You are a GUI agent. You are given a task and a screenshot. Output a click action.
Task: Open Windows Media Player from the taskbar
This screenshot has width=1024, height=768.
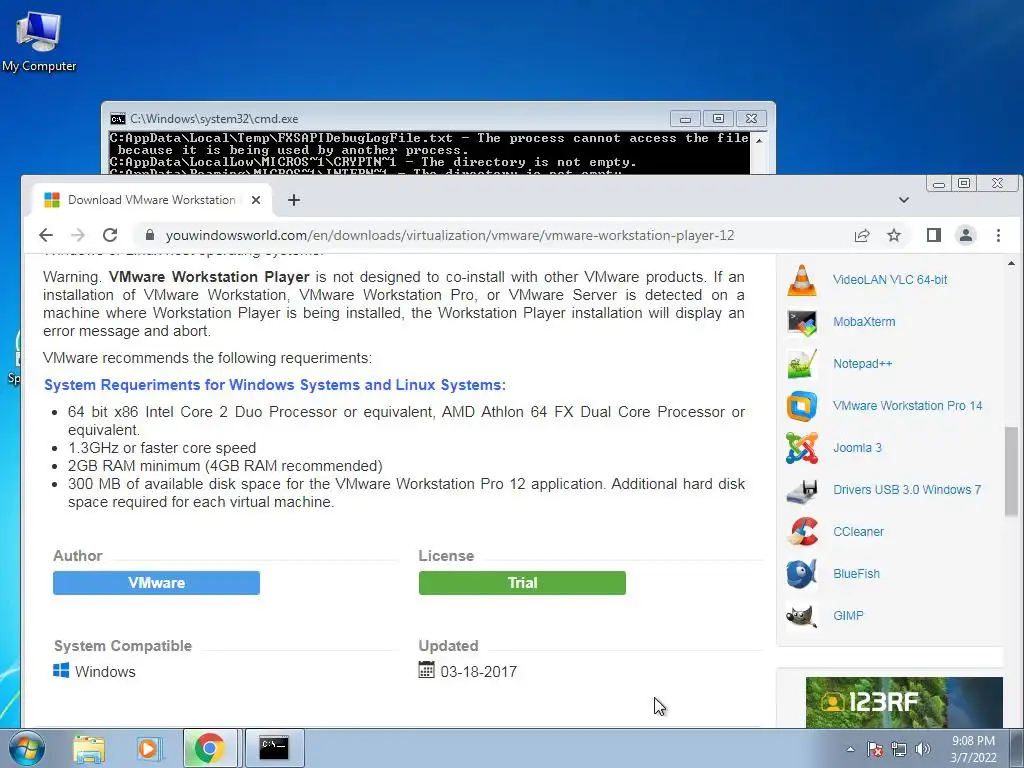149,748
